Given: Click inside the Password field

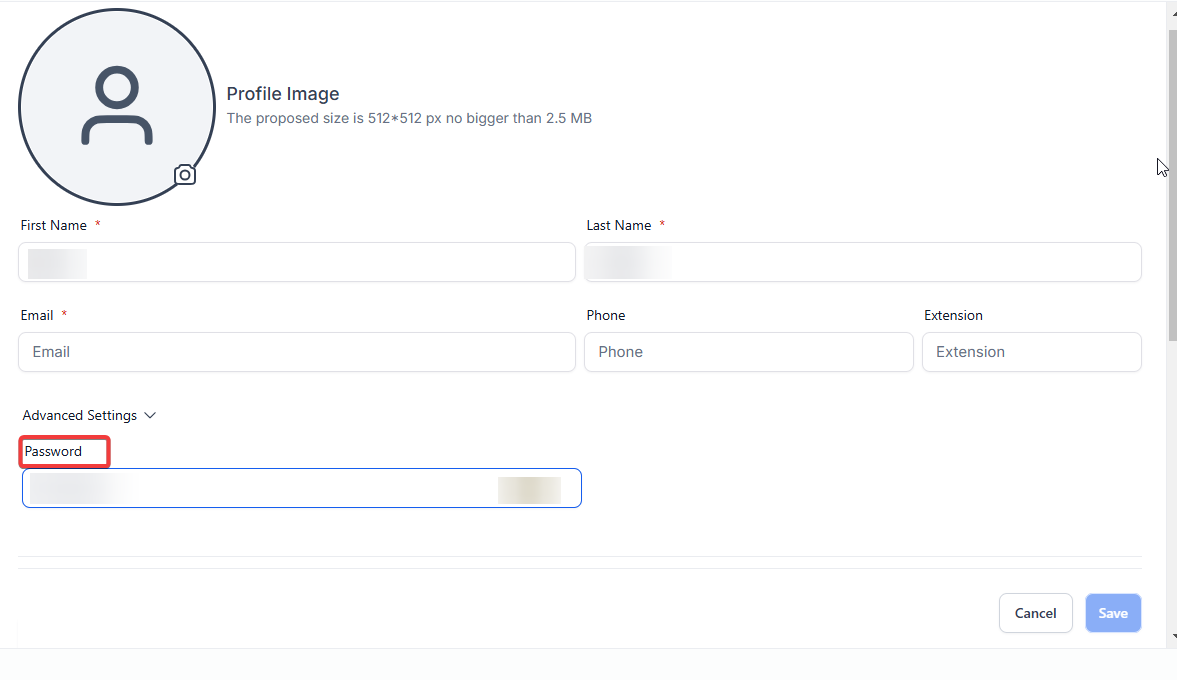Looking at the screenshot, I should pyautogui.click(x=300, y=488).
